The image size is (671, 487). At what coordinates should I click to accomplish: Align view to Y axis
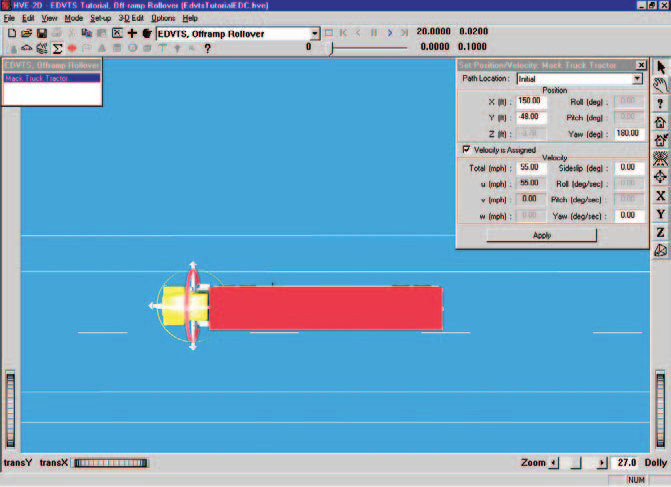coord(661,214)
